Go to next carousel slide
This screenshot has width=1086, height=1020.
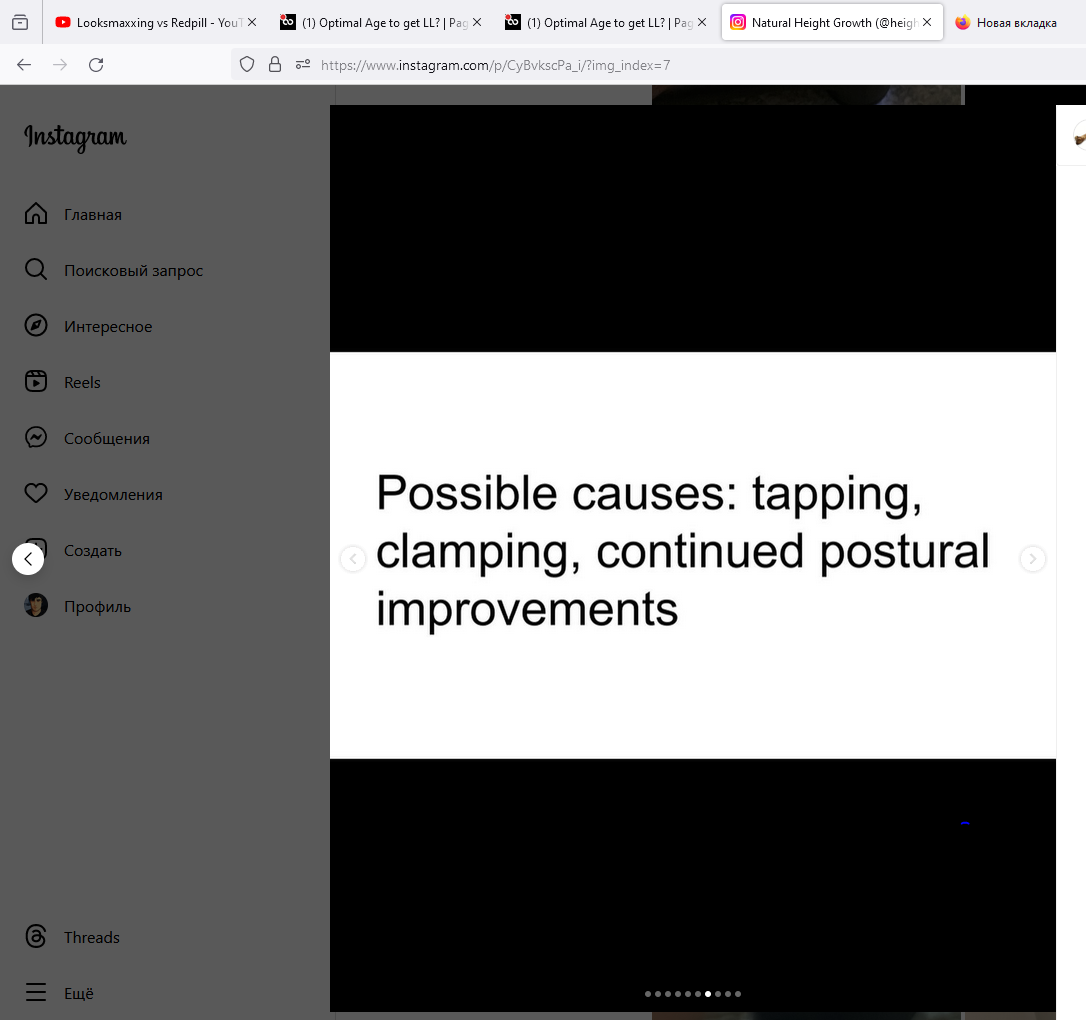coord(1033,559)
